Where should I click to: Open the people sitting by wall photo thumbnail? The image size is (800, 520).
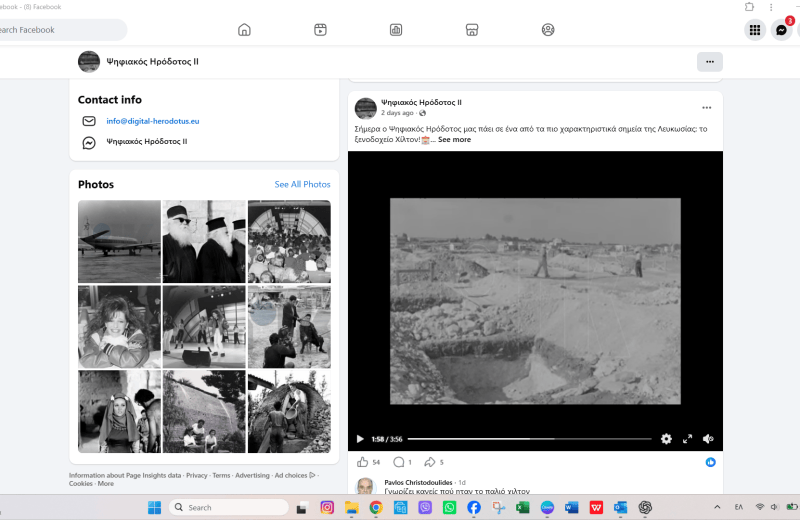point(204,412)
